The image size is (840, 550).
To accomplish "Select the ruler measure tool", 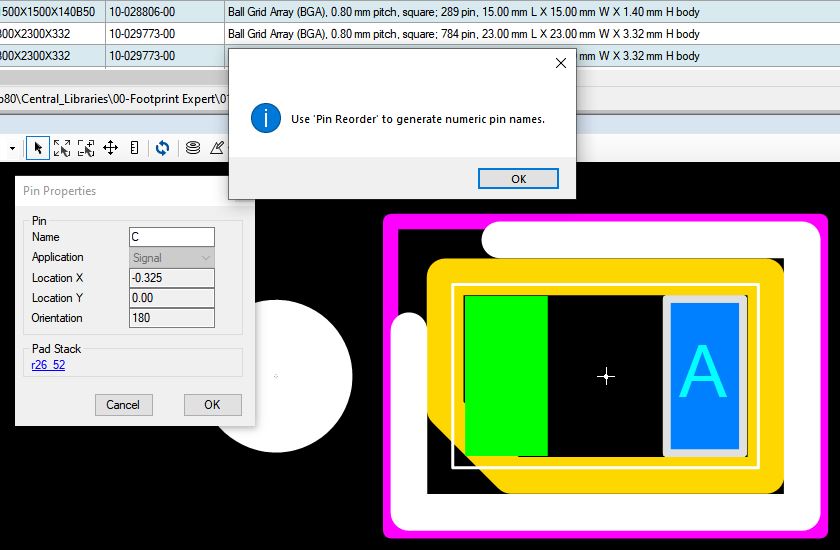I will (x=134, y=148).
